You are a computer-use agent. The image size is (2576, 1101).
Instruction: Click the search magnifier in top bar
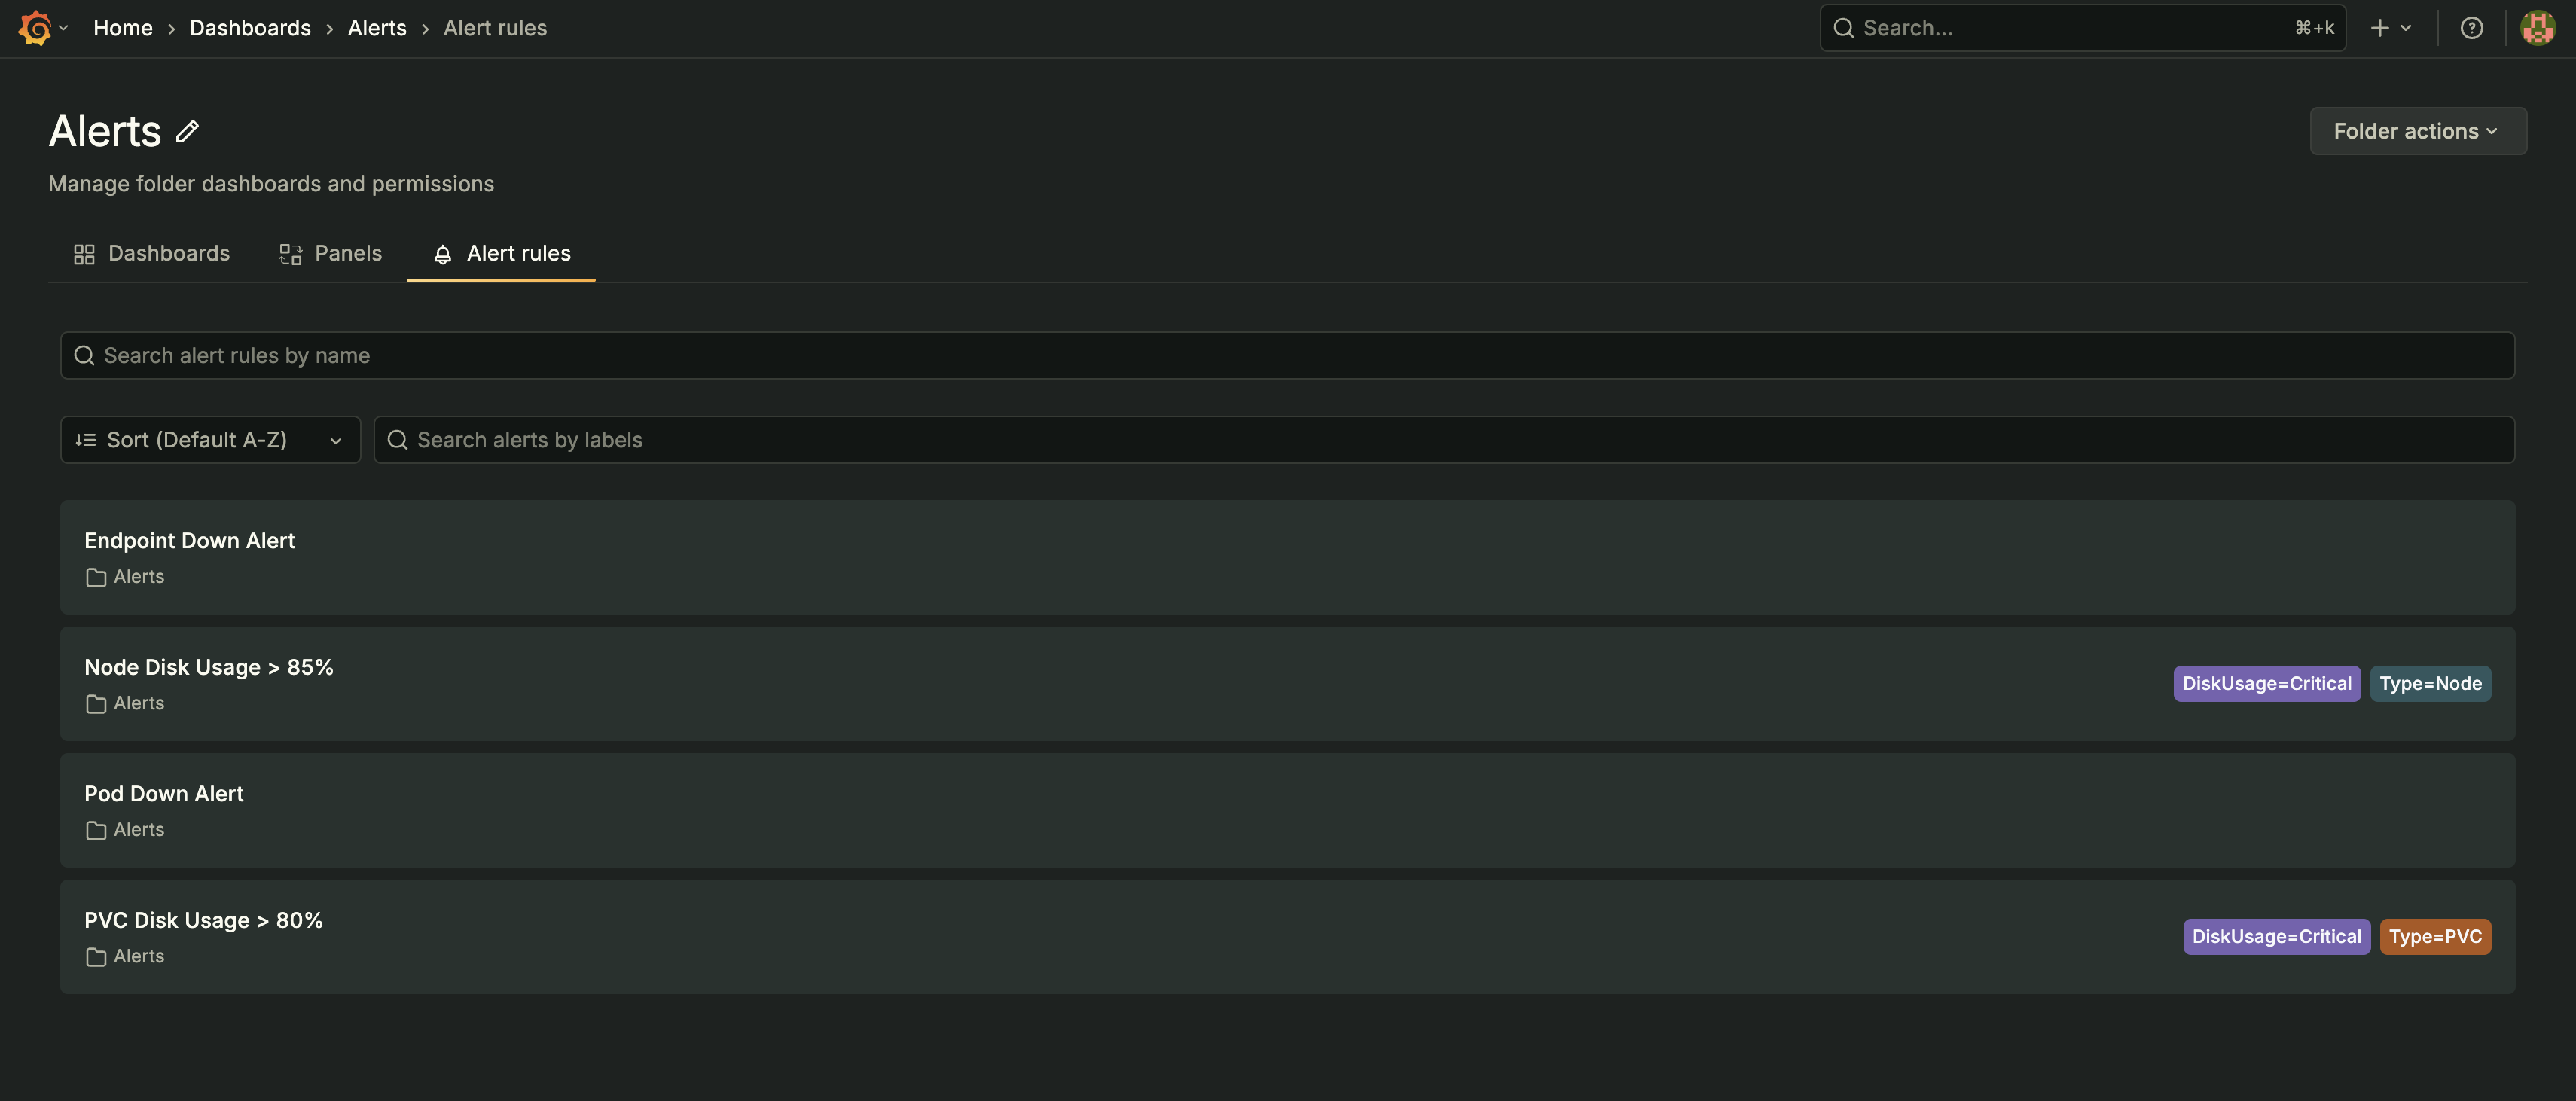(1843, 27)
